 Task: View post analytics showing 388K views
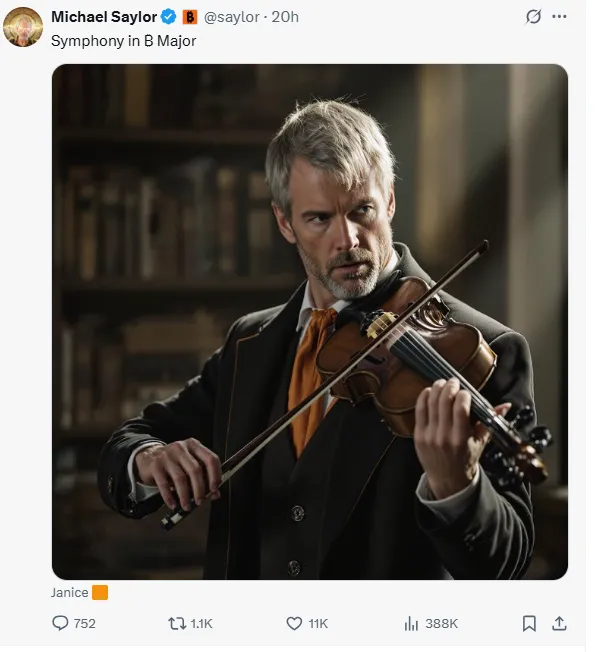tap(430, 623)
